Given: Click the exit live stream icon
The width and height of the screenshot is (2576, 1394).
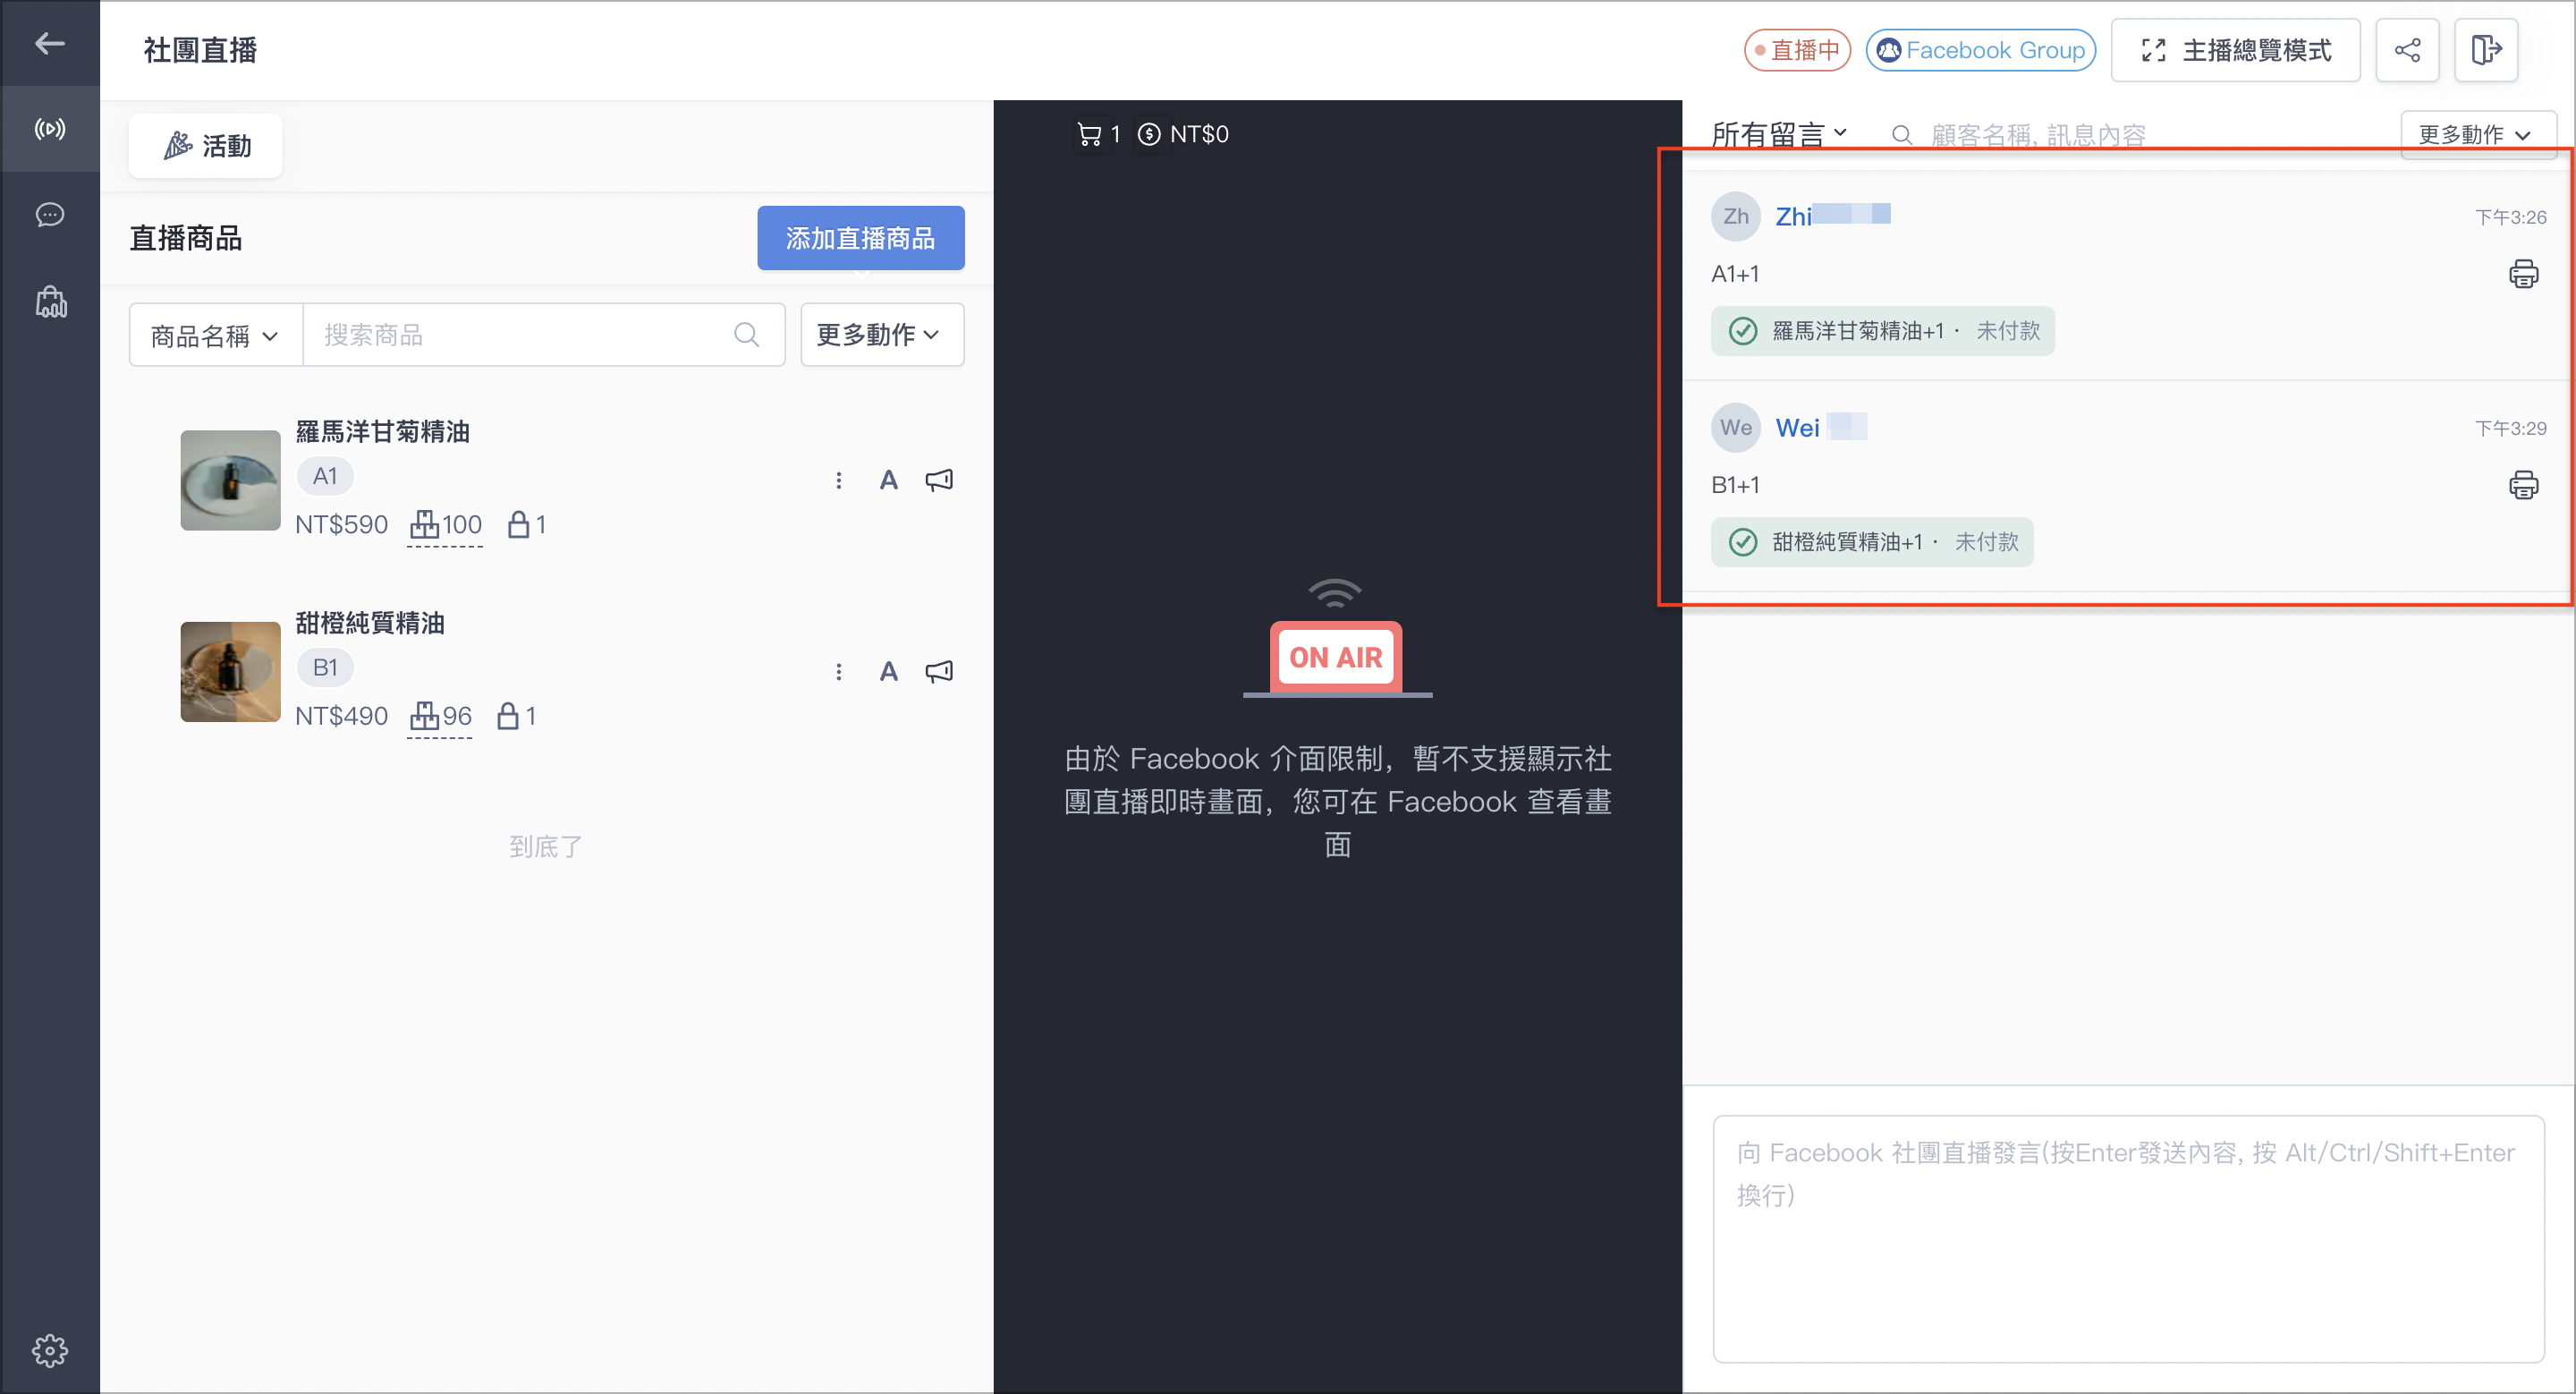Looking at the screenshot, I should tap(2486, 50).
